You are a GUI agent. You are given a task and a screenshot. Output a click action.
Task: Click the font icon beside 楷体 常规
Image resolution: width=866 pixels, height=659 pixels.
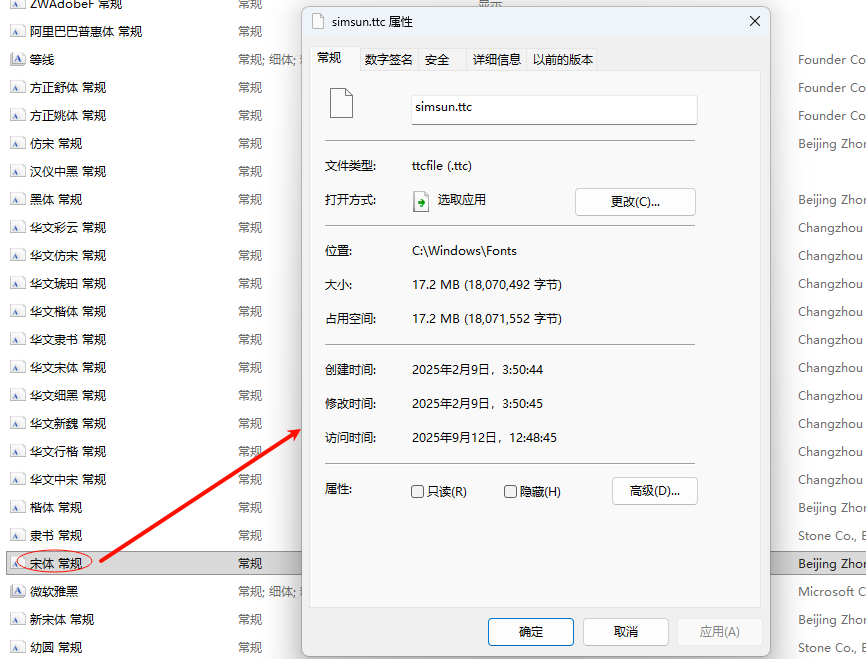[17, 508]
